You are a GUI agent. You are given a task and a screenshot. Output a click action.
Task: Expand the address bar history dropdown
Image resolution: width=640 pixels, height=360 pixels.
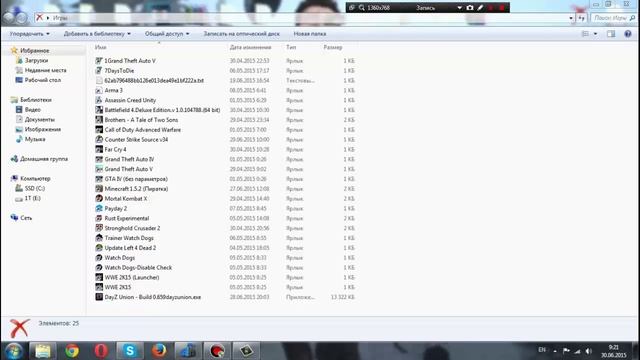(571, 18)
